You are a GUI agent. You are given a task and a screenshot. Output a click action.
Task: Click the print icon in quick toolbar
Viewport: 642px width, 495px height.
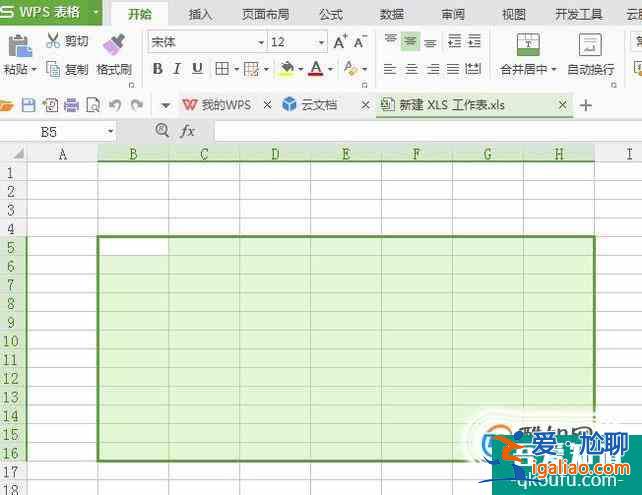click(71, 106)
